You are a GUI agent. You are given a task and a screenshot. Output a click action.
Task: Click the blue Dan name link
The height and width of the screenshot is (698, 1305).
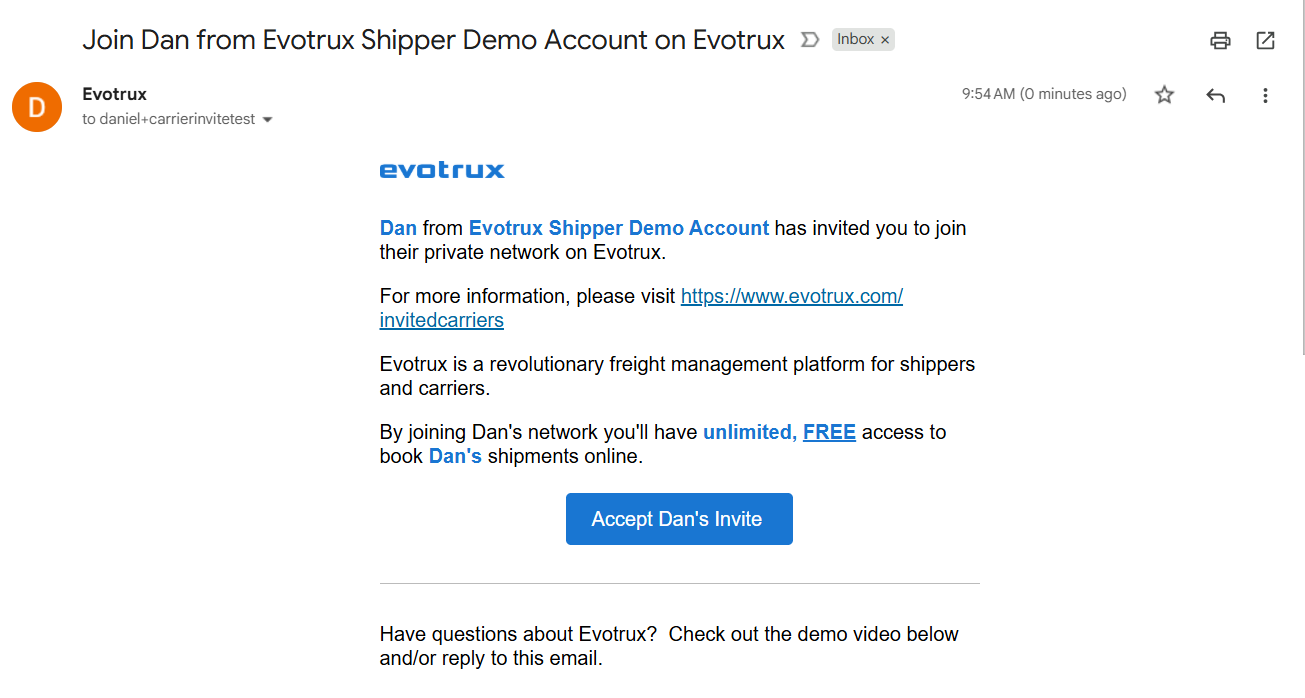(x=398, y=228)
